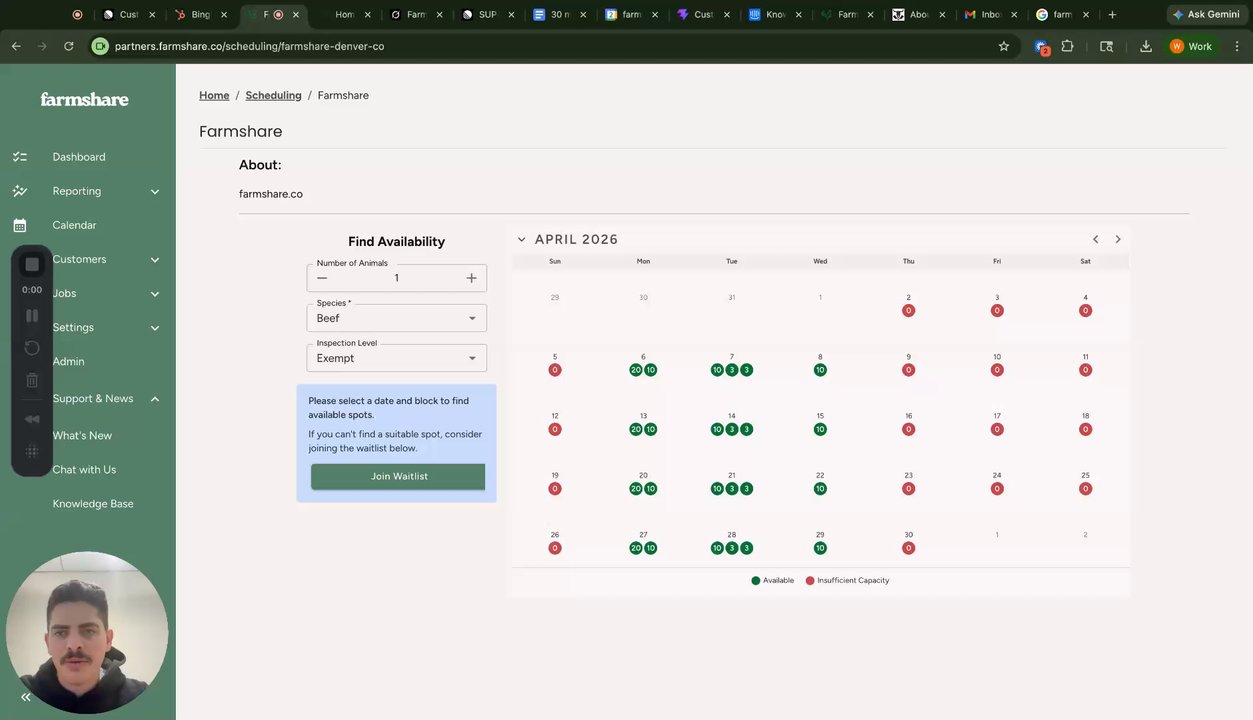Delete the recording with trash icon
This screenshot has height=720, width=1253.
pyautogui.click(x=32, y=380)
